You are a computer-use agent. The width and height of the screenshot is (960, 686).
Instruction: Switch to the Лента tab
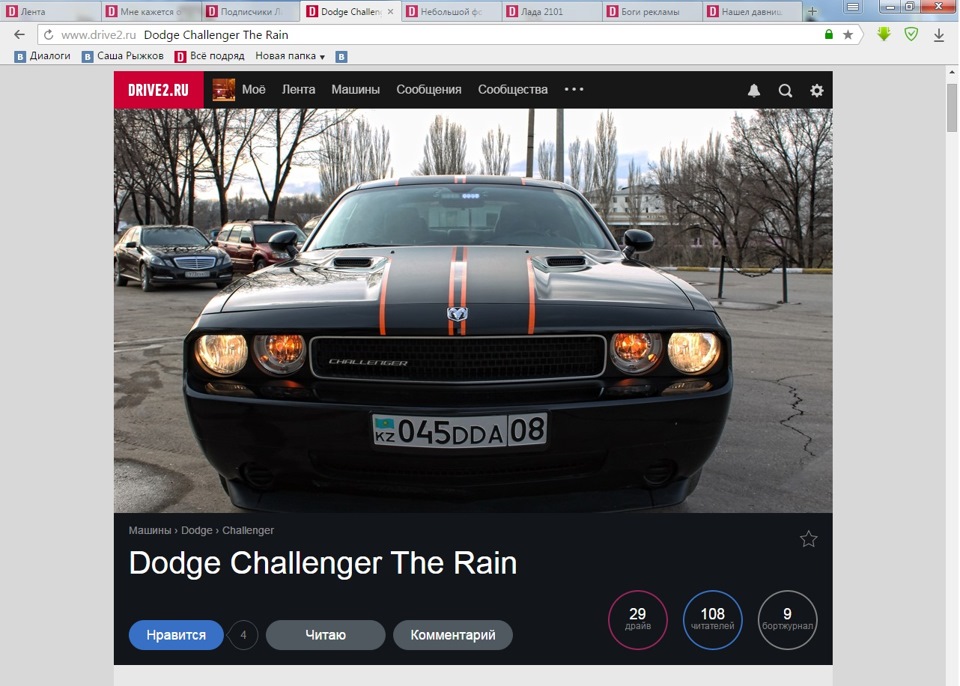pos(50,11)
